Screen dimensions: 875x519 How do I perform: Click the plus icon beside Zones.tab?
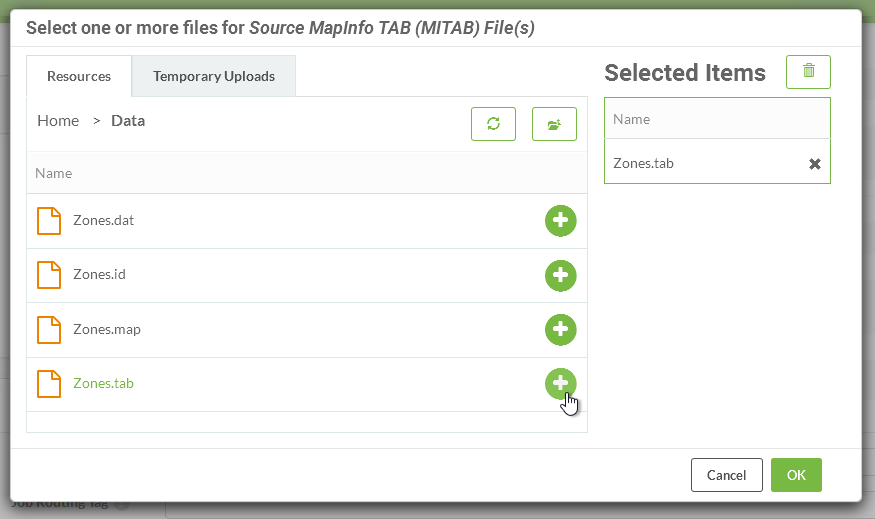coord(560,383)
